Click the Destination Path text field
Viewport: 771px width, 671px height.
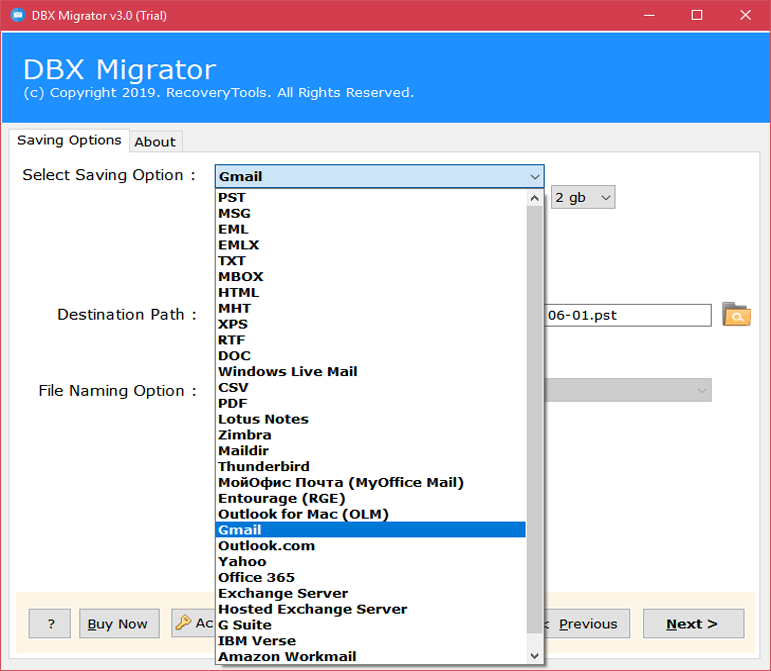click(x=628, y=315)
